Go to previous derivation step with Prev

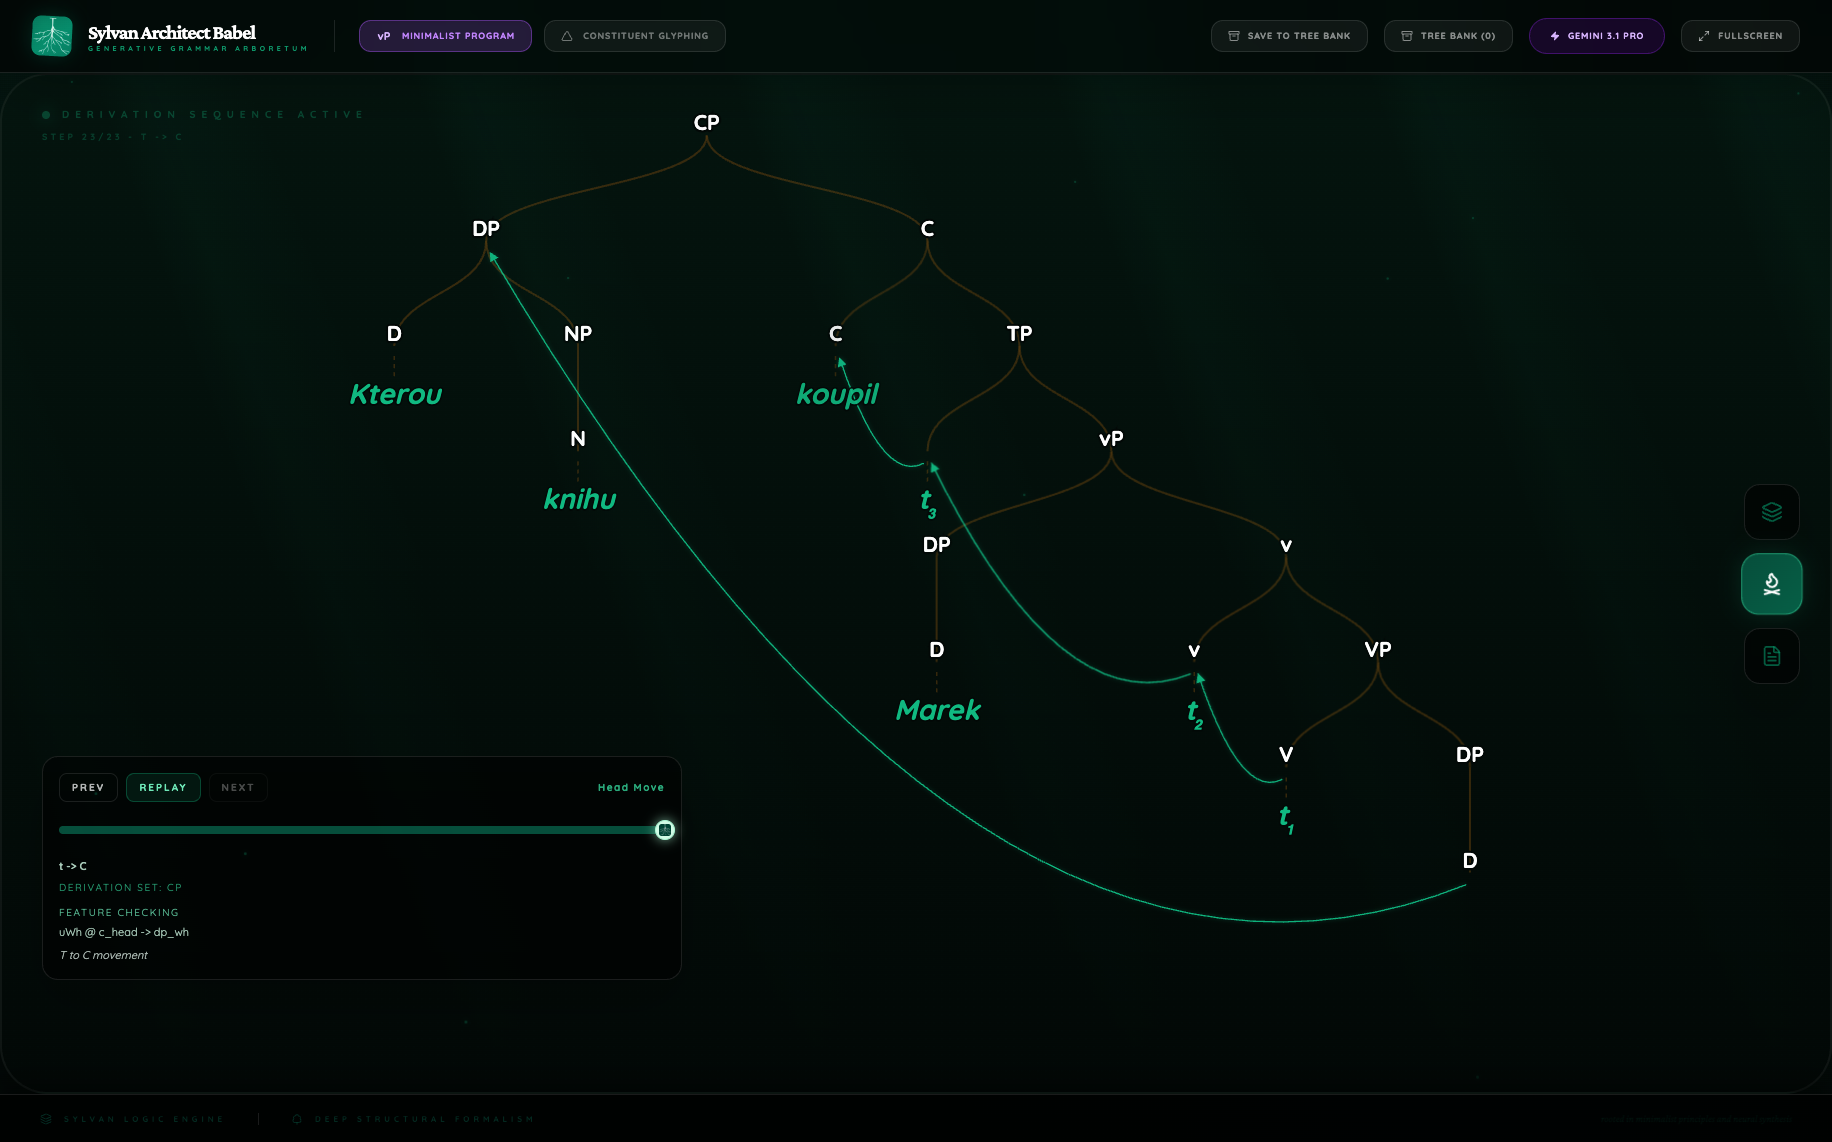88,788
